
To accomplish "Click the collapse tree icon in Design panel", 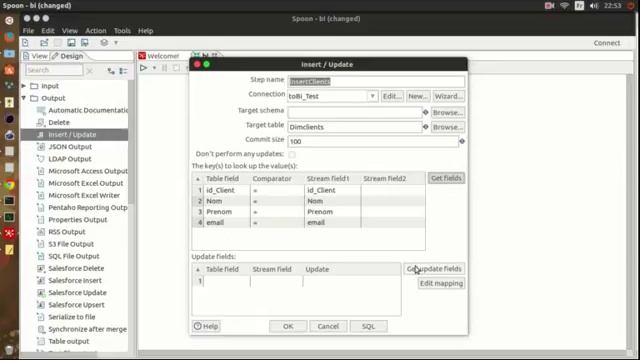I will [123, 71].
